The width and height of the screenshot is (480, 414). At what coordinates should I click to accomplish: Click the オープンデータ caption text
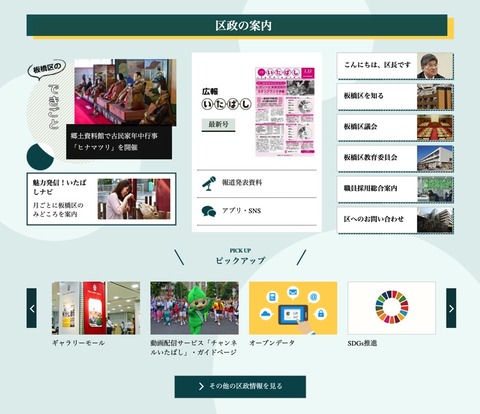[x=272, y=343]
